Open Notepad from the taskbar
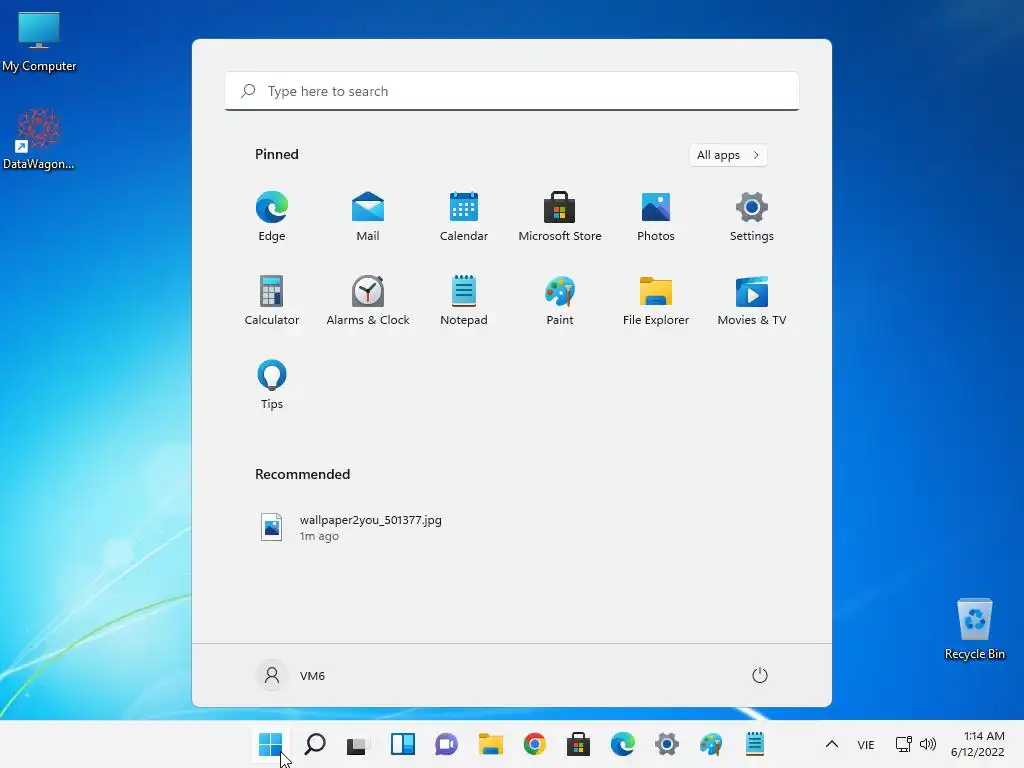Viewport: 1024px width, 768px height. tap(755, 744)
